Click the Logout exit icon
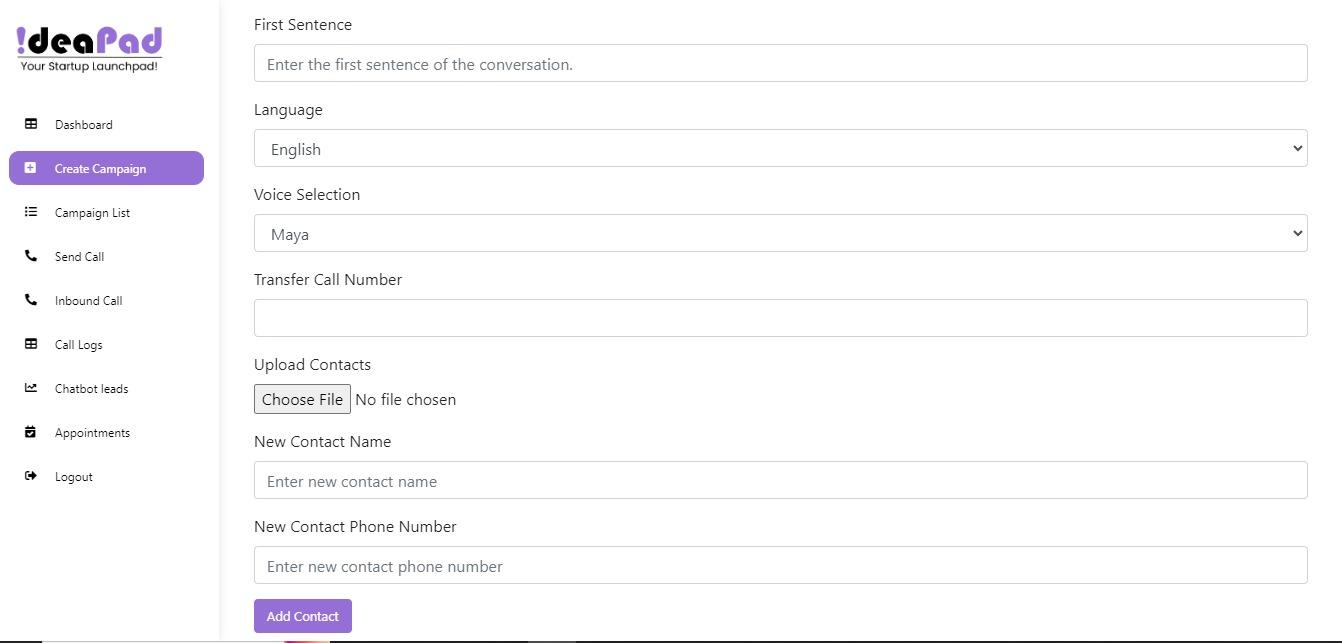1342x643 pixels. point(31,476)
